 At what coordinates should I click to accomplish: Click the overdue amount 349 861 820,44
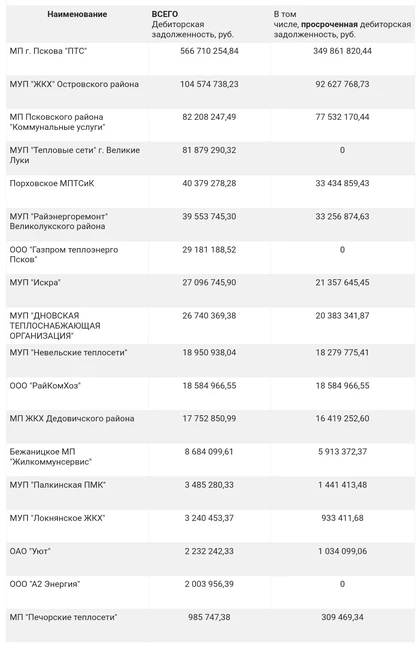[x=342, y=51]
